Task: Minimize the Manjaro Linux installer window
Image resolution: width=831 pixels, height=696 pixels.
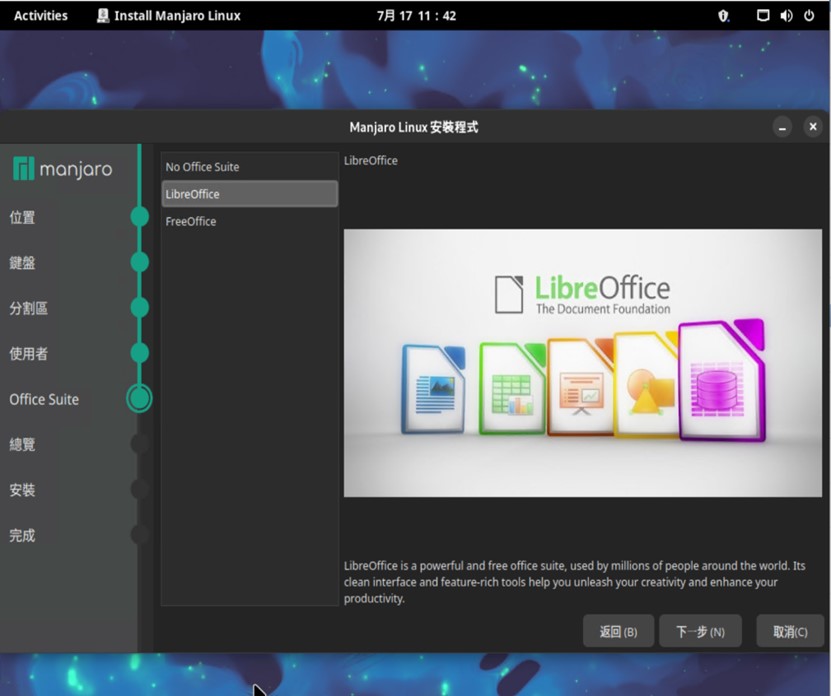Action: pyautogui.click(x=782, y=127)
